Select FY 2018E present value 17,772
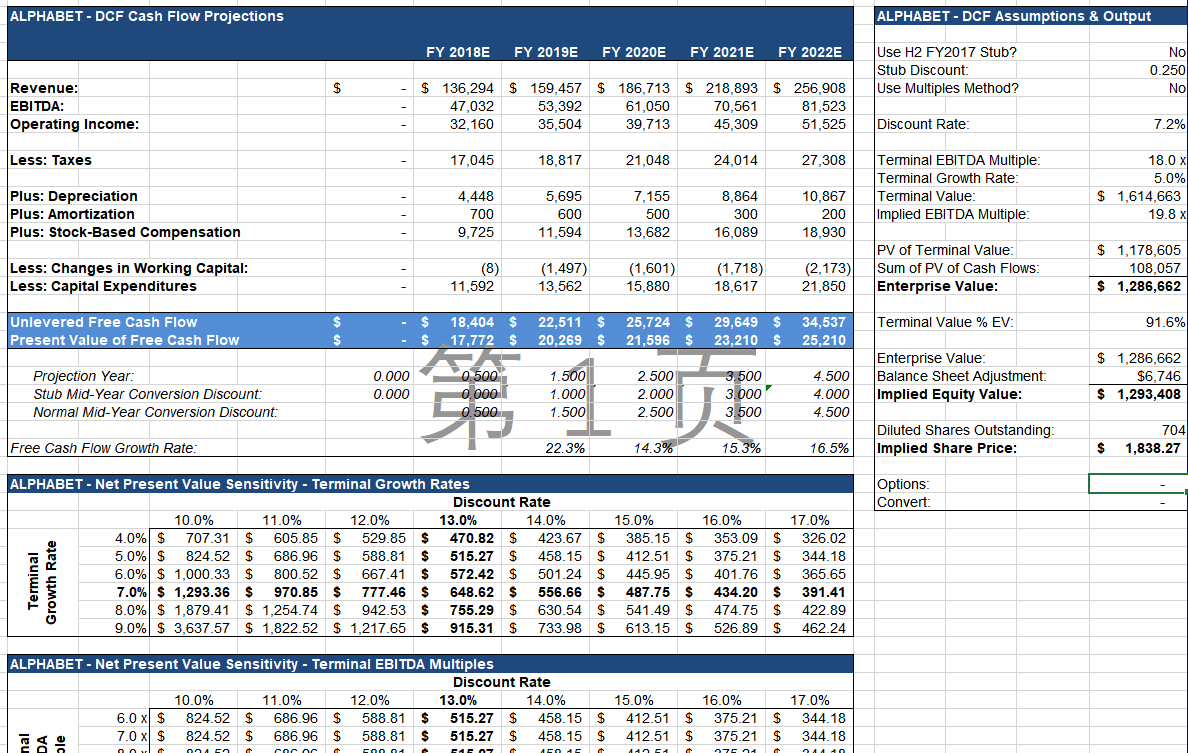This screenshot has height=753, width=1188. (x=471, y=340)
